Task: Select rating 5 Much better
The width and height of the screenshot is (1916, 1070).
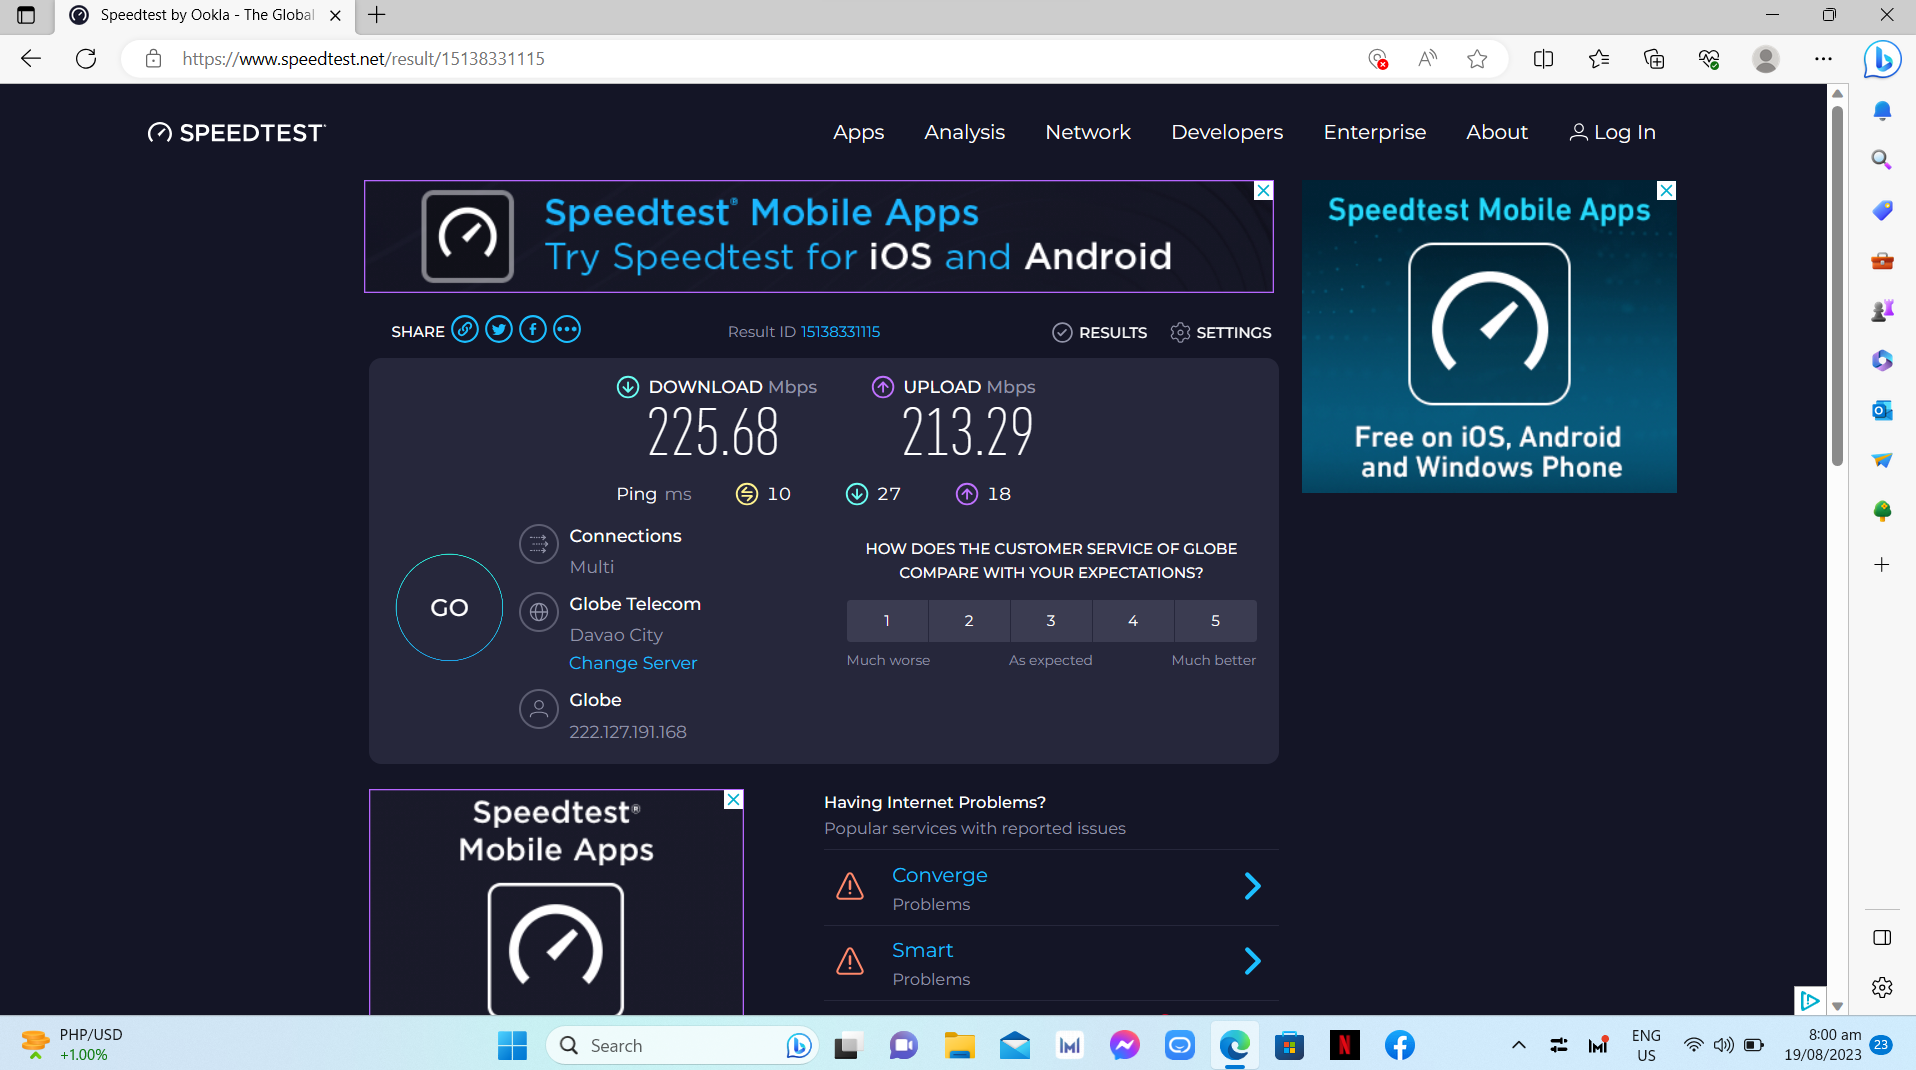Action: tap(1215, 620)
